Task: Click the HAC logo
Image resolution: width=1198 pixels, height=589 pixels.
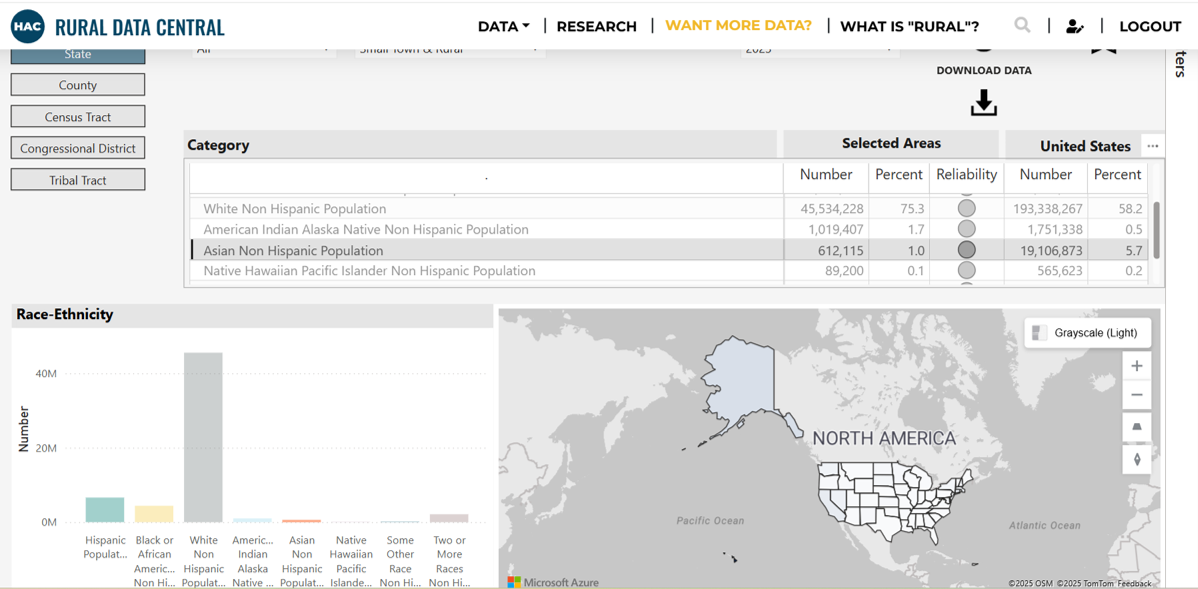Action: point(27,26)
